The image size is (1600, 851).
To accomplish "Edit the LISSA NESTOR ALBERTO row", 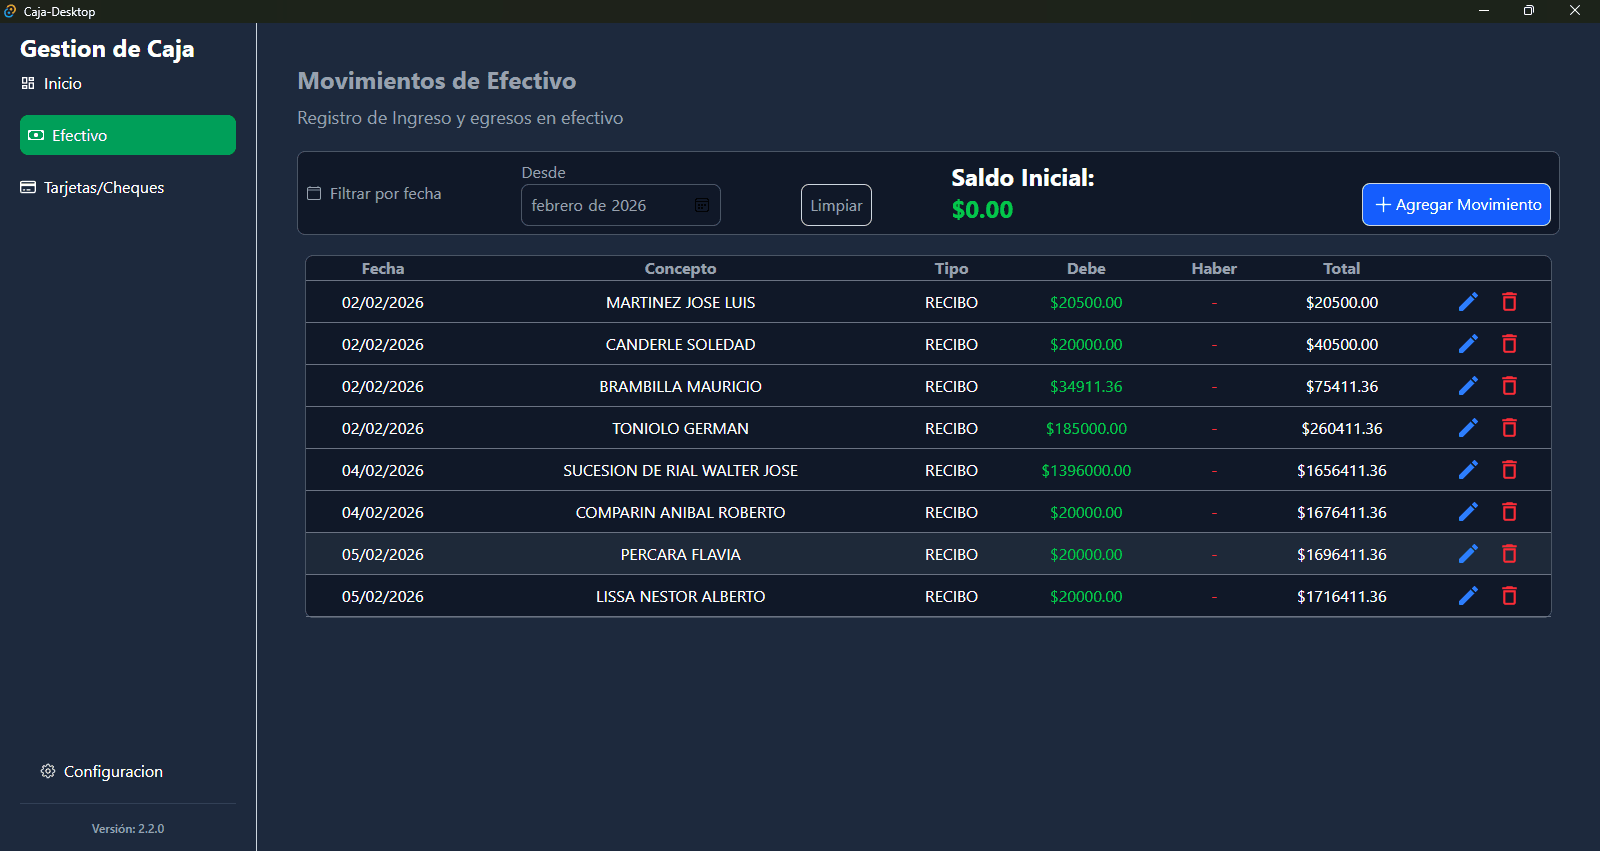I will 1468,596.
